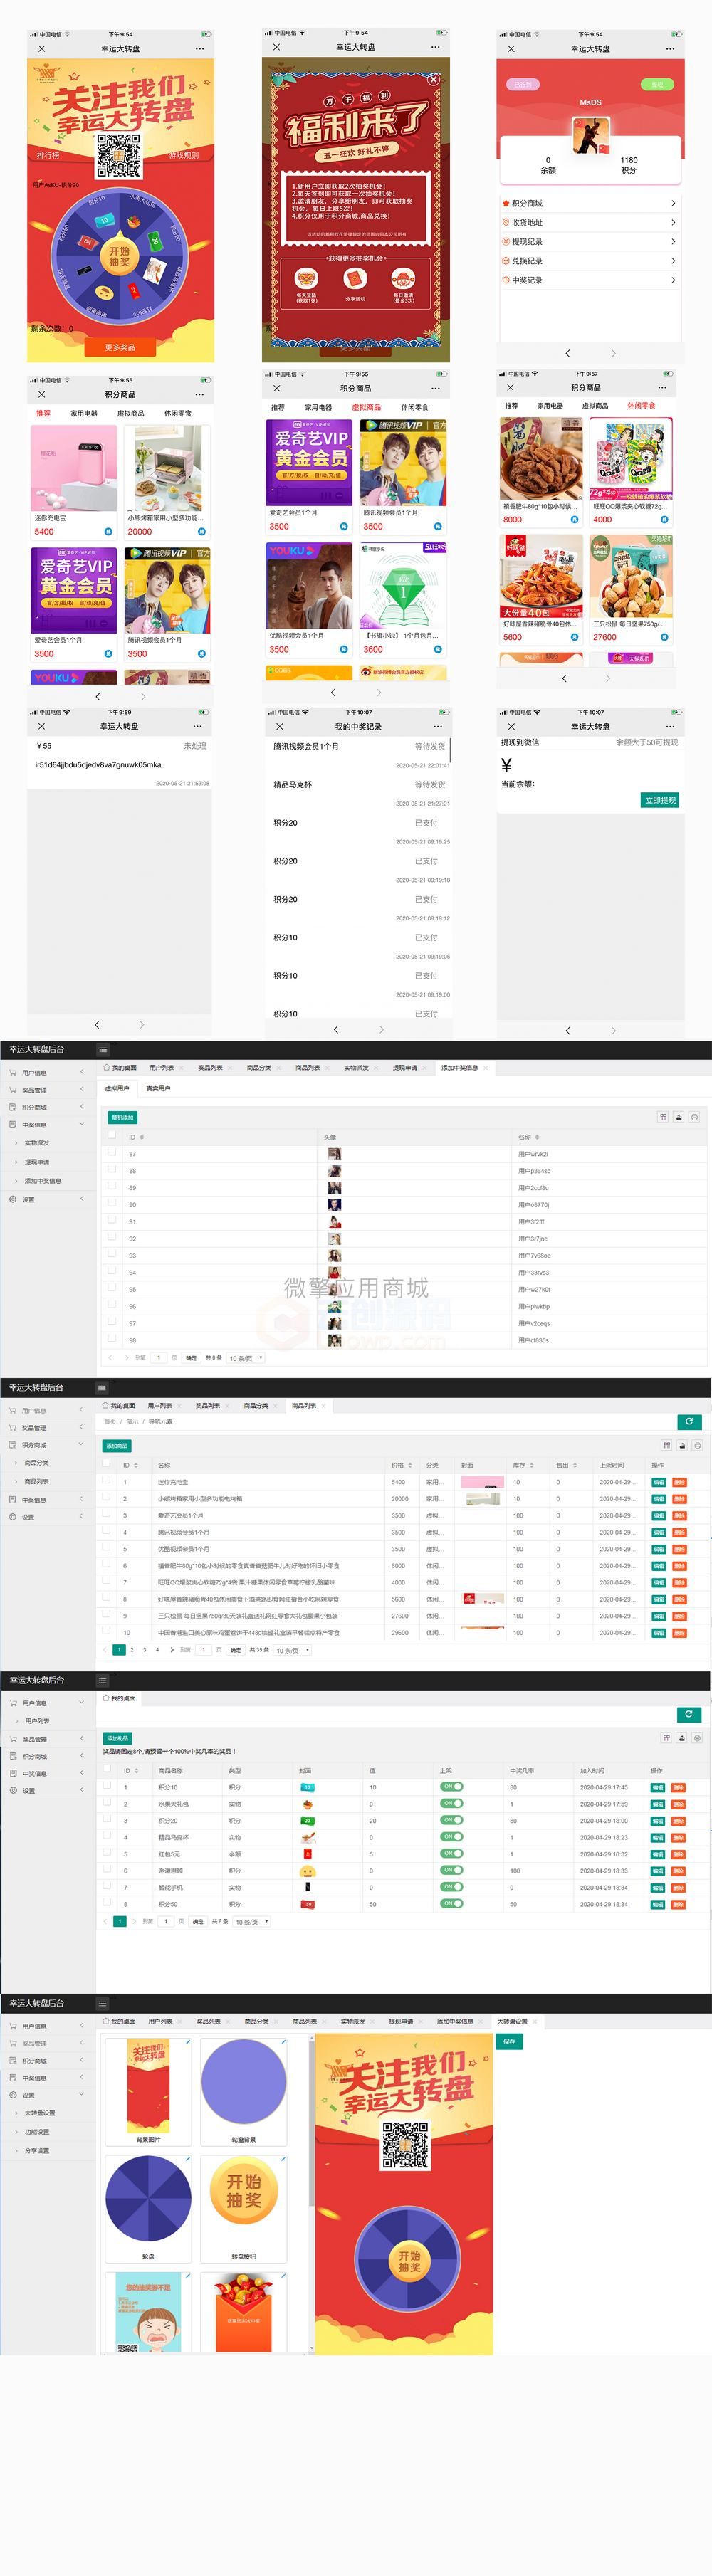Open 10条/页 dropdown under product list table
The width and height of the screenshot is (712, 2576).
[292, 1650]
